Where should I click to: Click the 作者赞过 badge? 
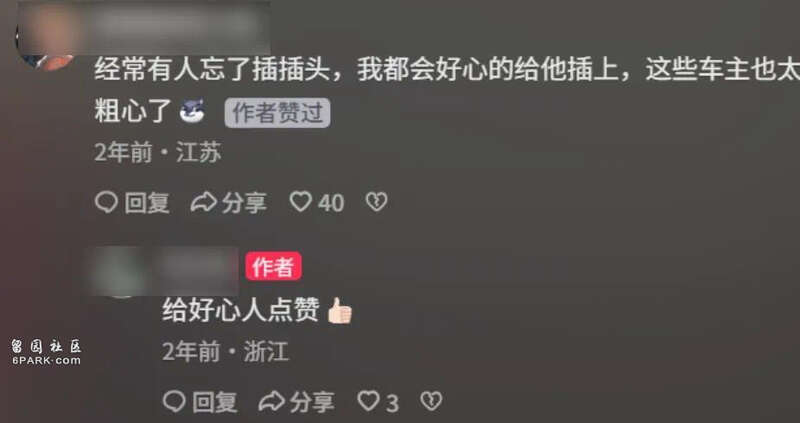pos(278,113)
